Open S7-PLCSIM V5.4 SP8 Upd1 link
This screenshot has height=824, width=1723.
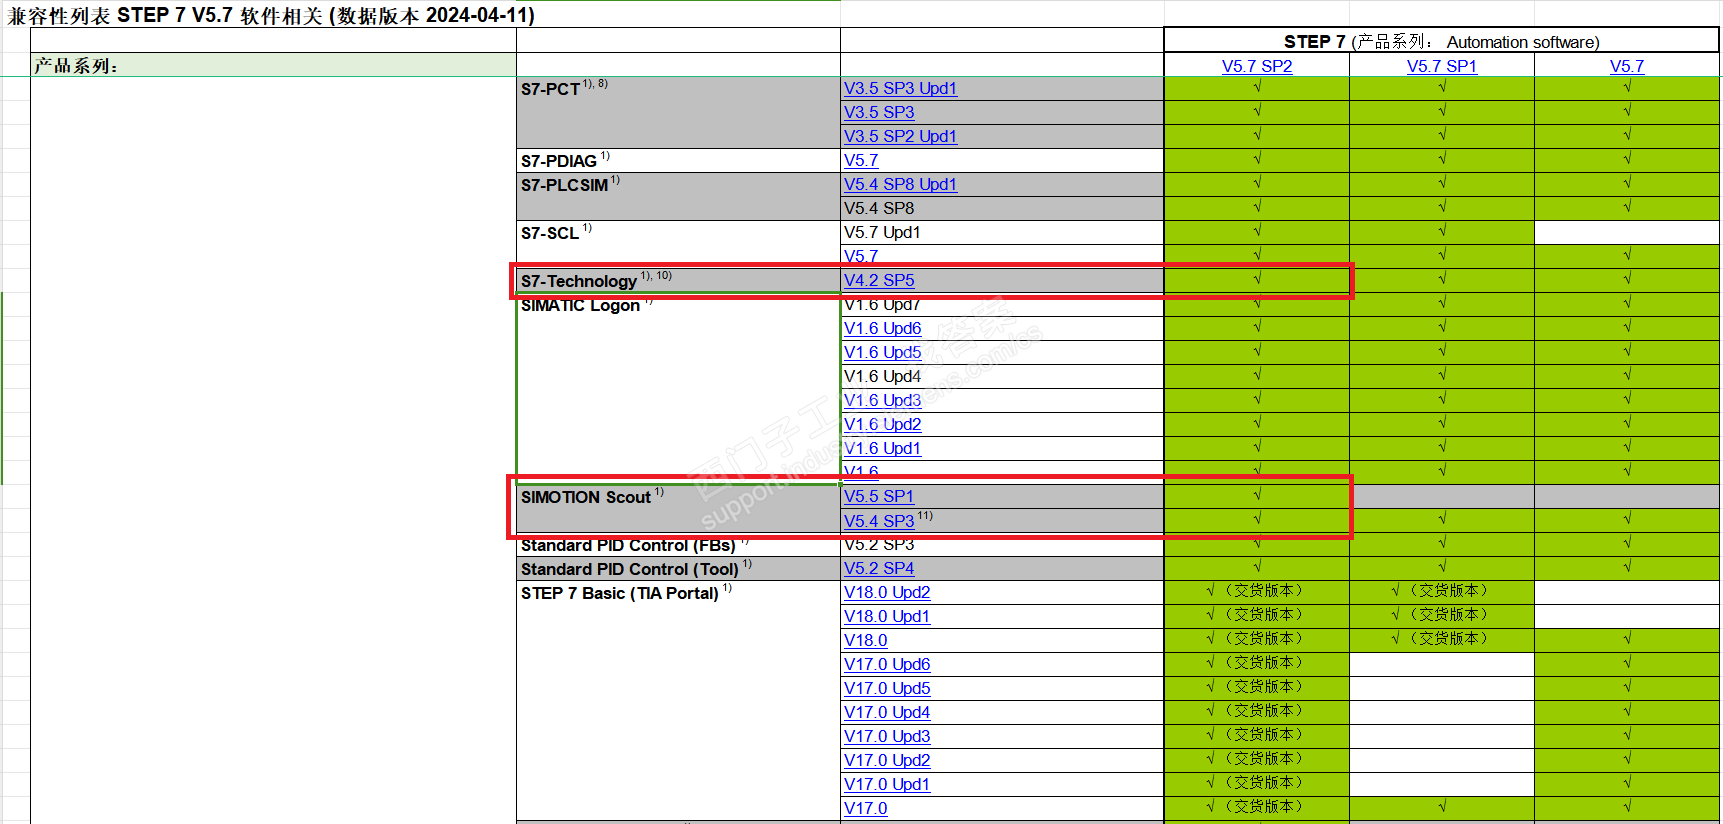tap(900, 184)
